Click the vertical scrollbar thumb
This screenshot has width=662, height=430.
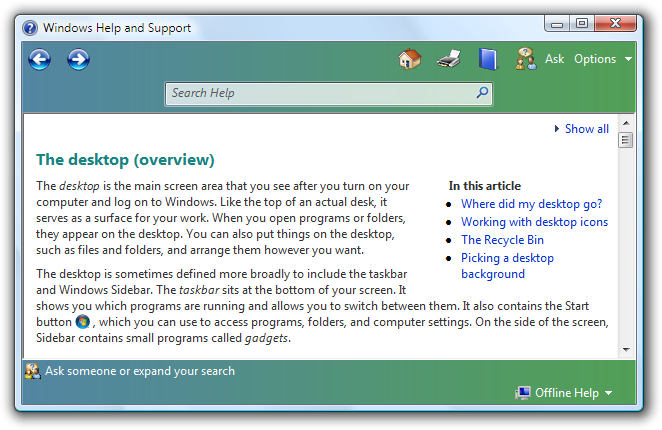626,140
